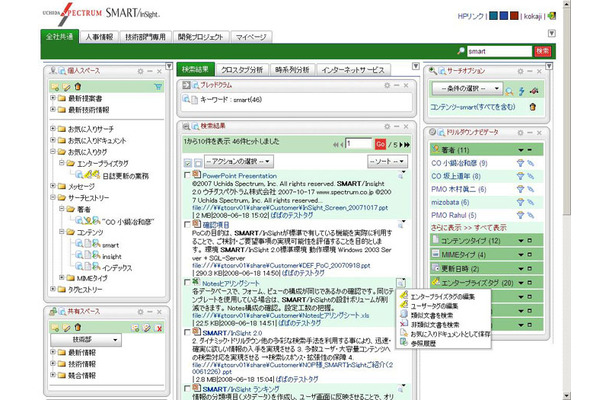The image size is (610, 400).
Task: Expand the 最新提案書 folder
Action: pyautogui.click(x=53, y=98)
